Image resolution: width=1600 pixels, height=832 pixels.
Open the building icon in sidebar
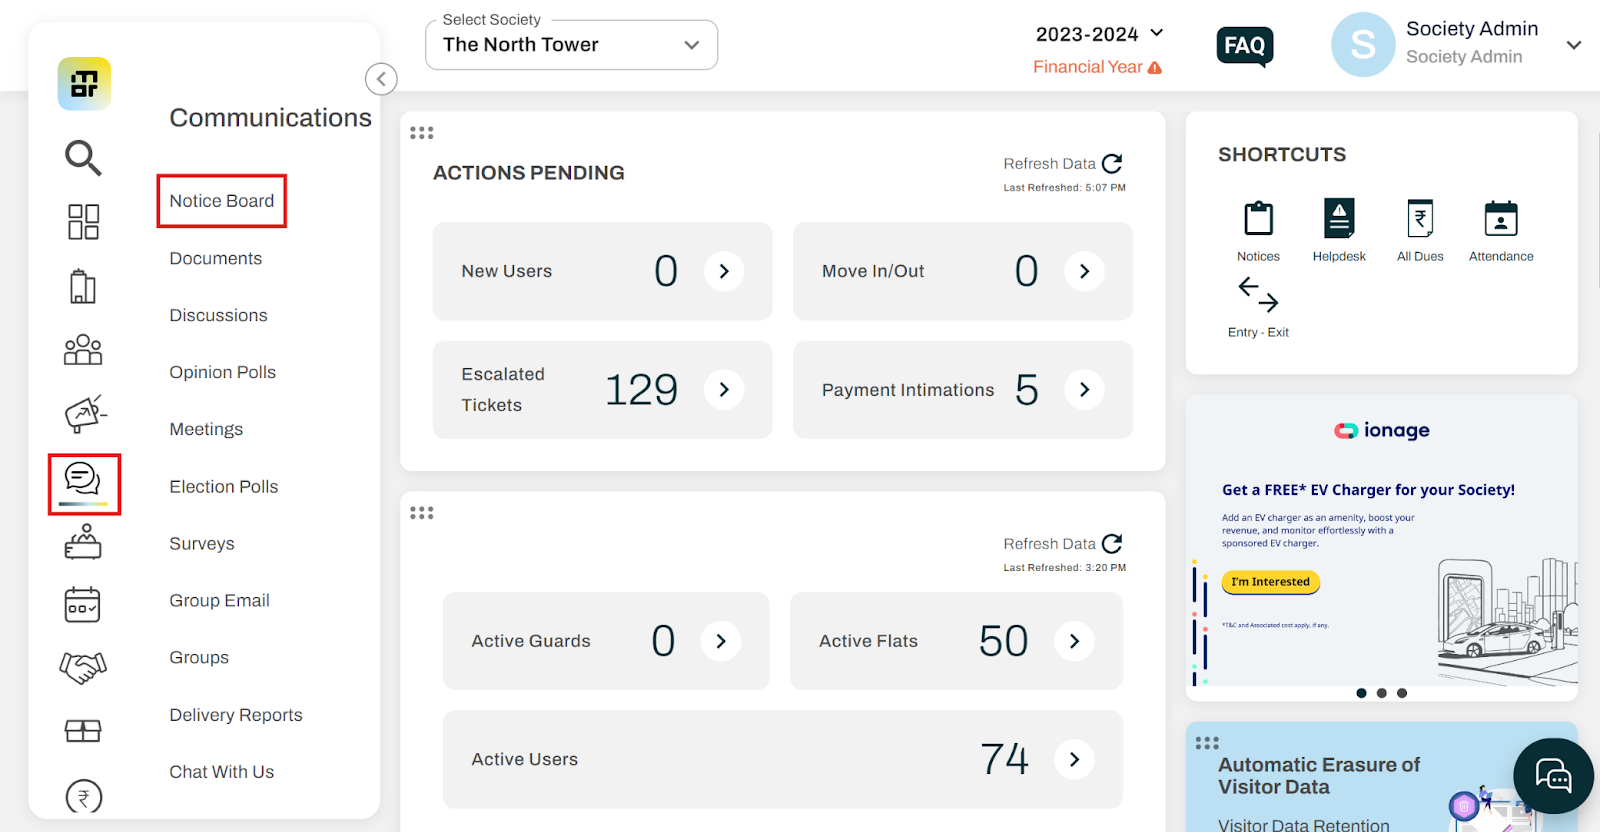tap(83, 286)
